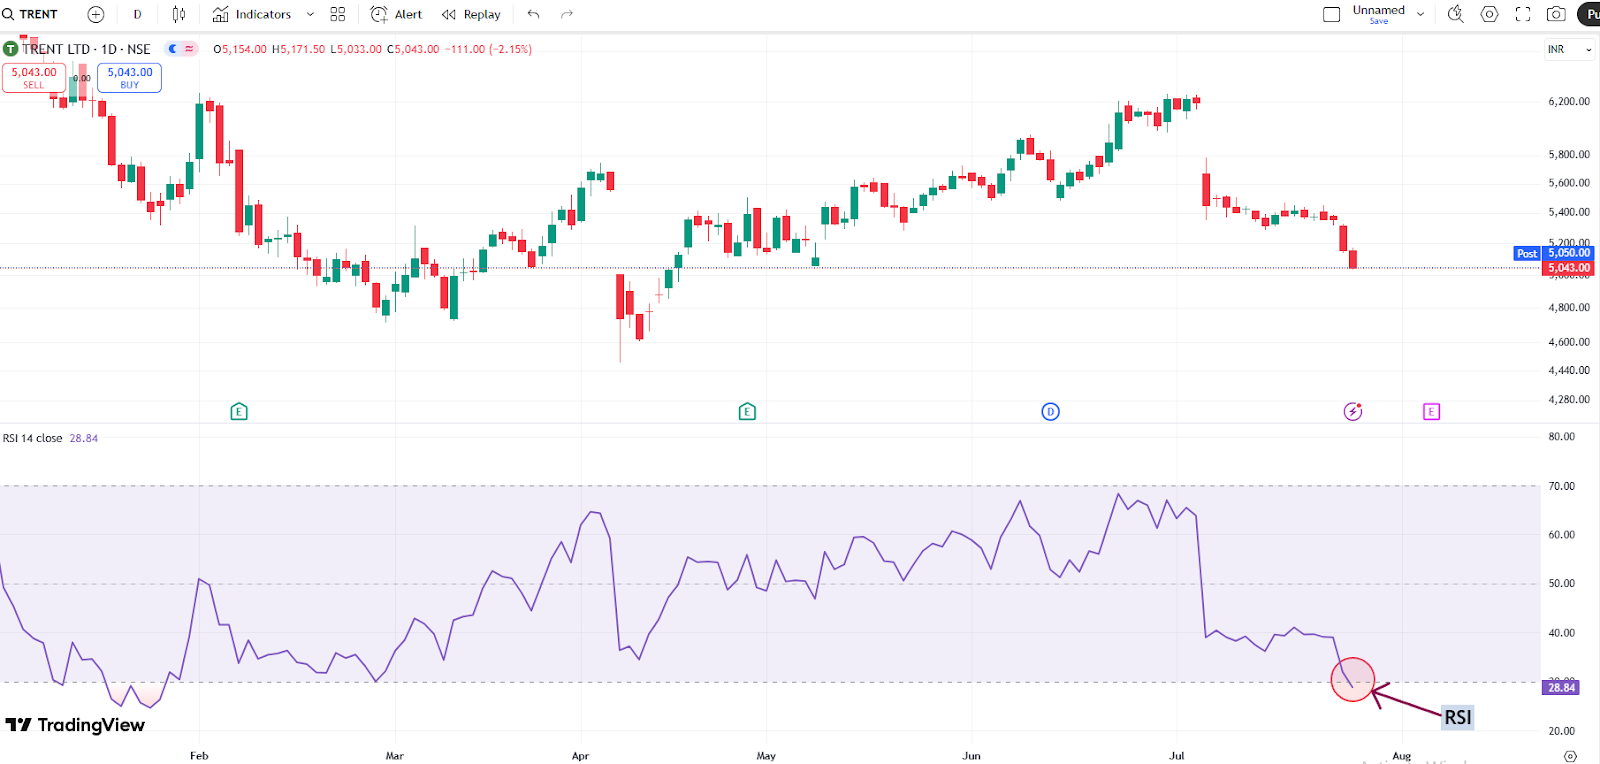Open symbol search for TRENT
The height and width of the screenshot is (764, 1600).
[x=30, y=14]
